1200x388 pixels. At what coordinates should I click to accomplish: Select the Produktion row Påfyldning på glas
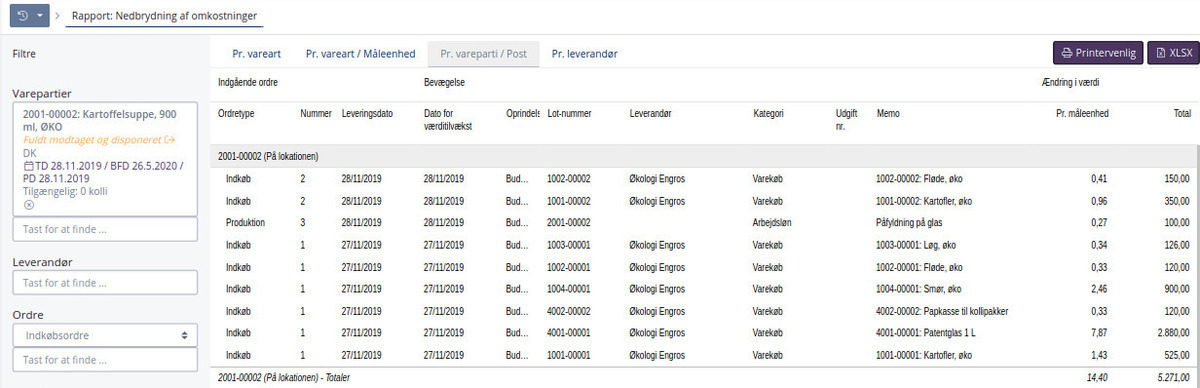[x=704, y=222]
